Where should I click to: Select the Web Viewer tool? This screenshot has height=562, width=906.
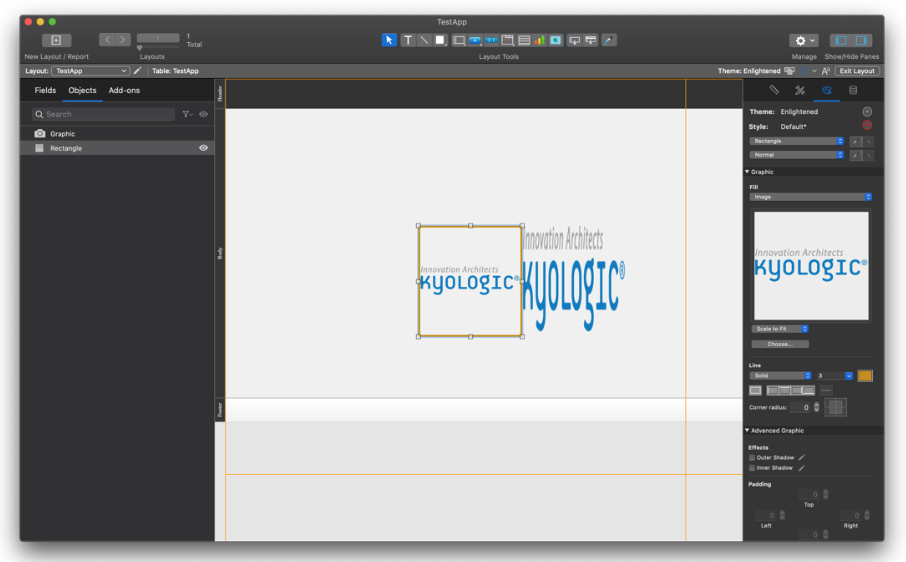pyautogui.click(x=556, y=40)
